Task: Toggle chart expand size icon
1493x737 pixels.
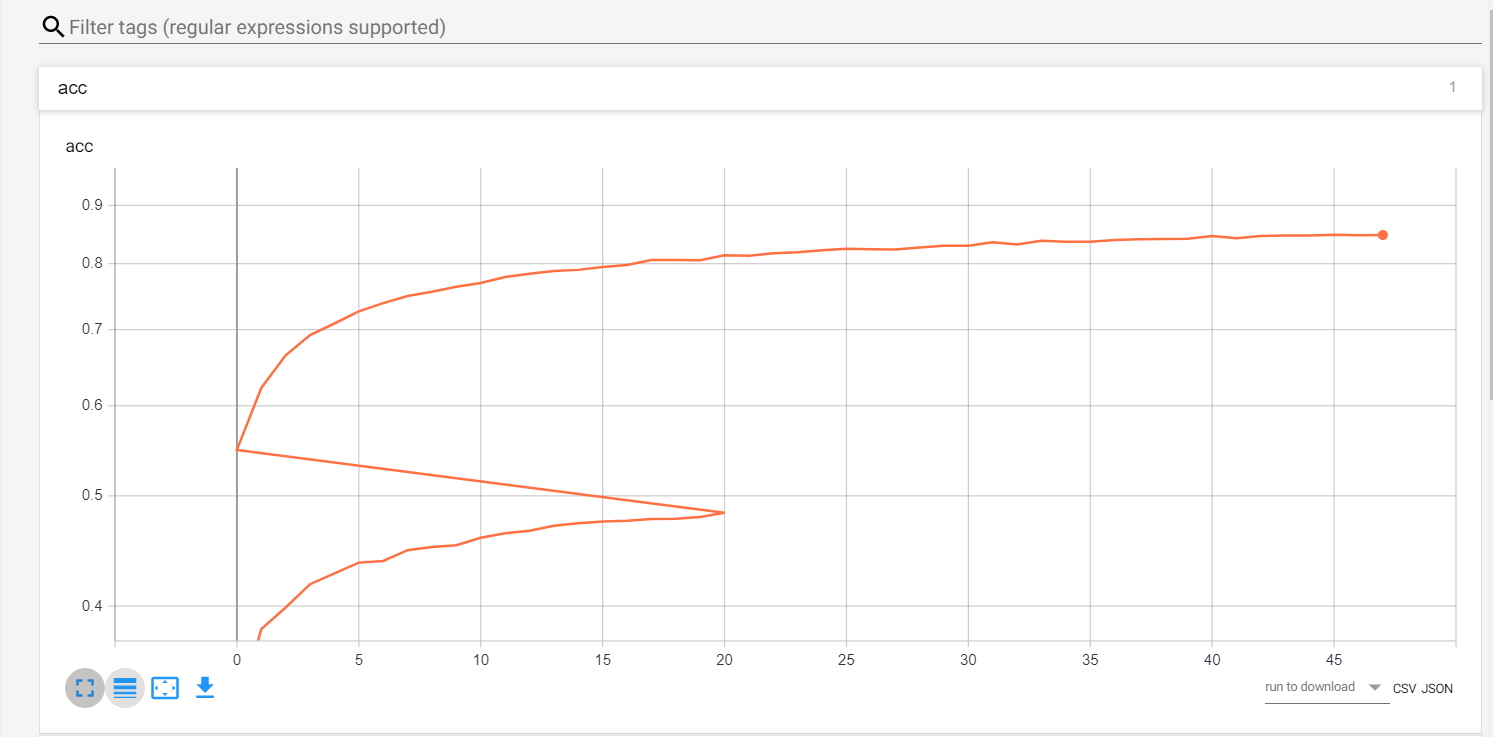Action: 85,688
